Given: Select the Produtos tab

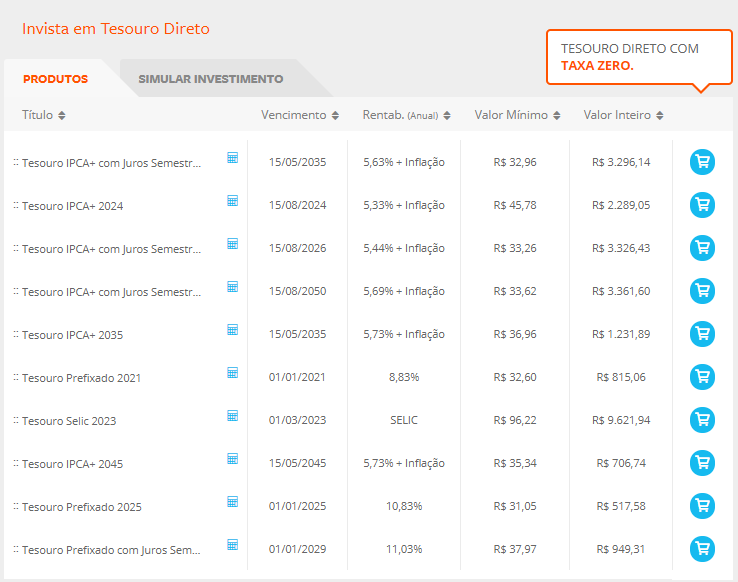Looking at the screenshot, I should [x=56, y=79].
